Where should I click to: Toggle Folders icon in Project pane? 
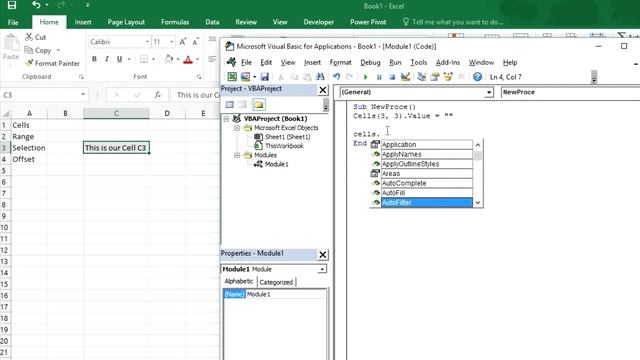point(259,104)
